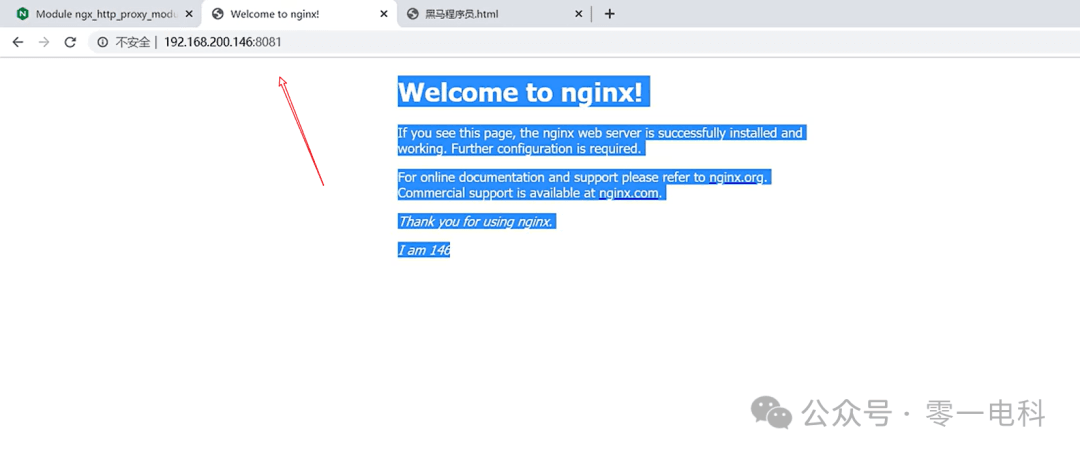Switch to the Module ngx_http_proxy_module tab

click(x=105, y=14)
